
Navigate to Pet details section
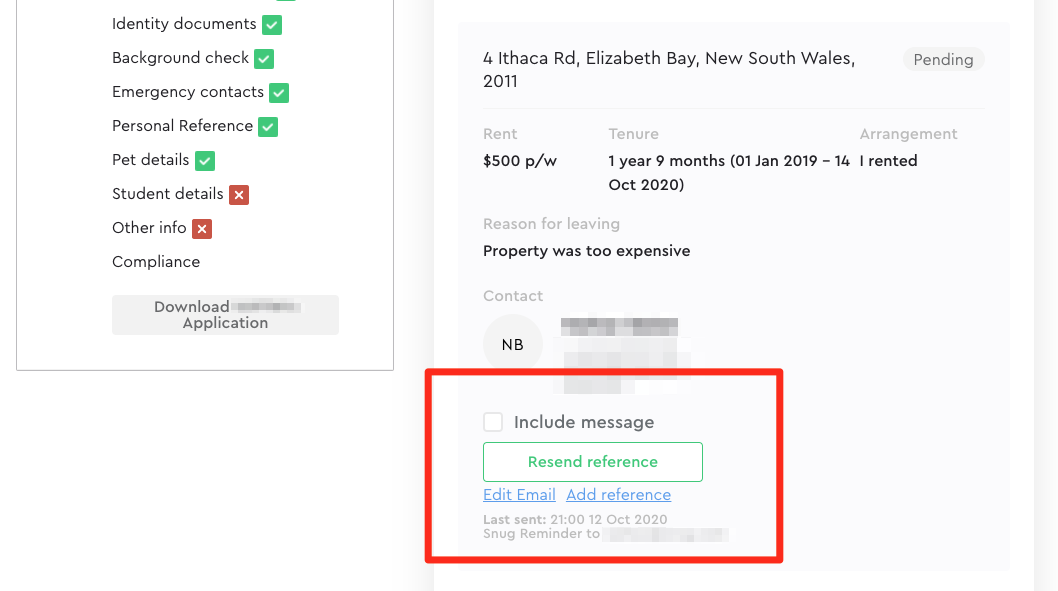coord(150,160)
